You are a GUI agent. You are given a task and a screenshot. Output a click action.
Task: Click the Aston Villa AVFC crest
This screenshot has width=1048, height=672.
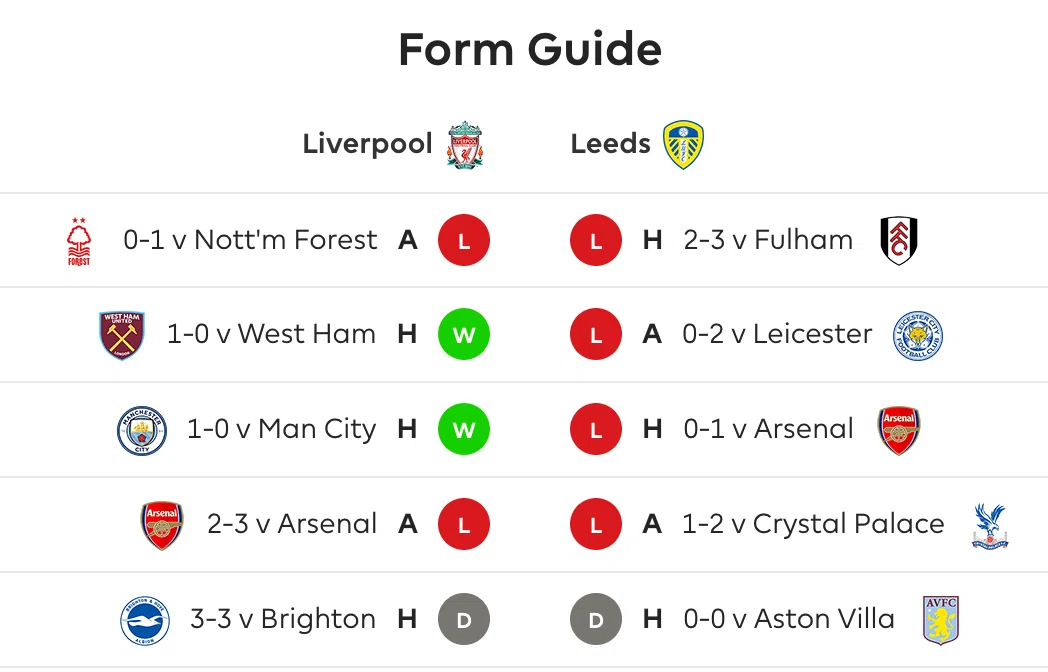[940, 621]
